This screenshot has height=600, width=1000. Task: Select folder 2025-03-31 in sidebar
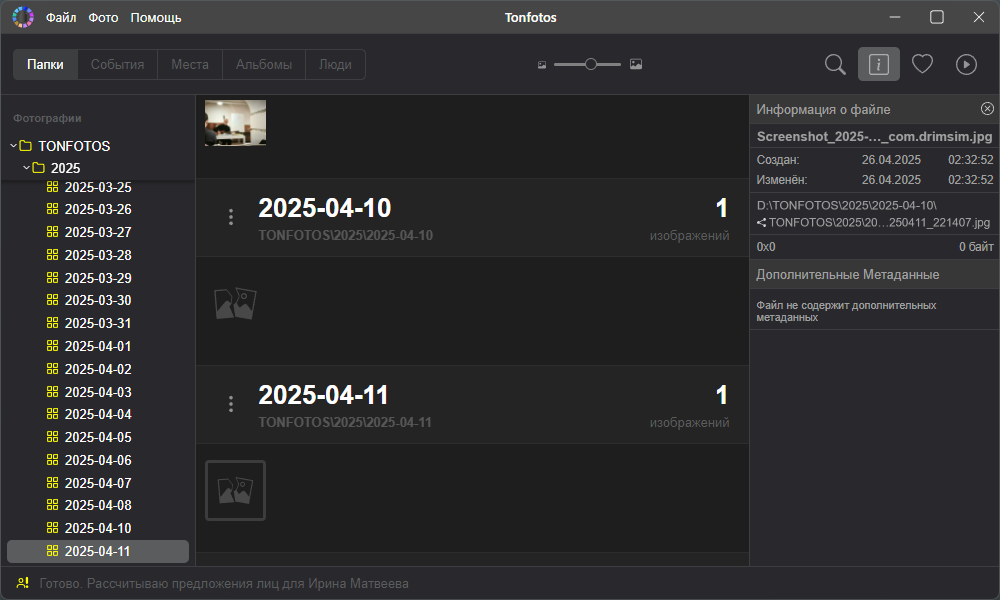coord(98,323)
